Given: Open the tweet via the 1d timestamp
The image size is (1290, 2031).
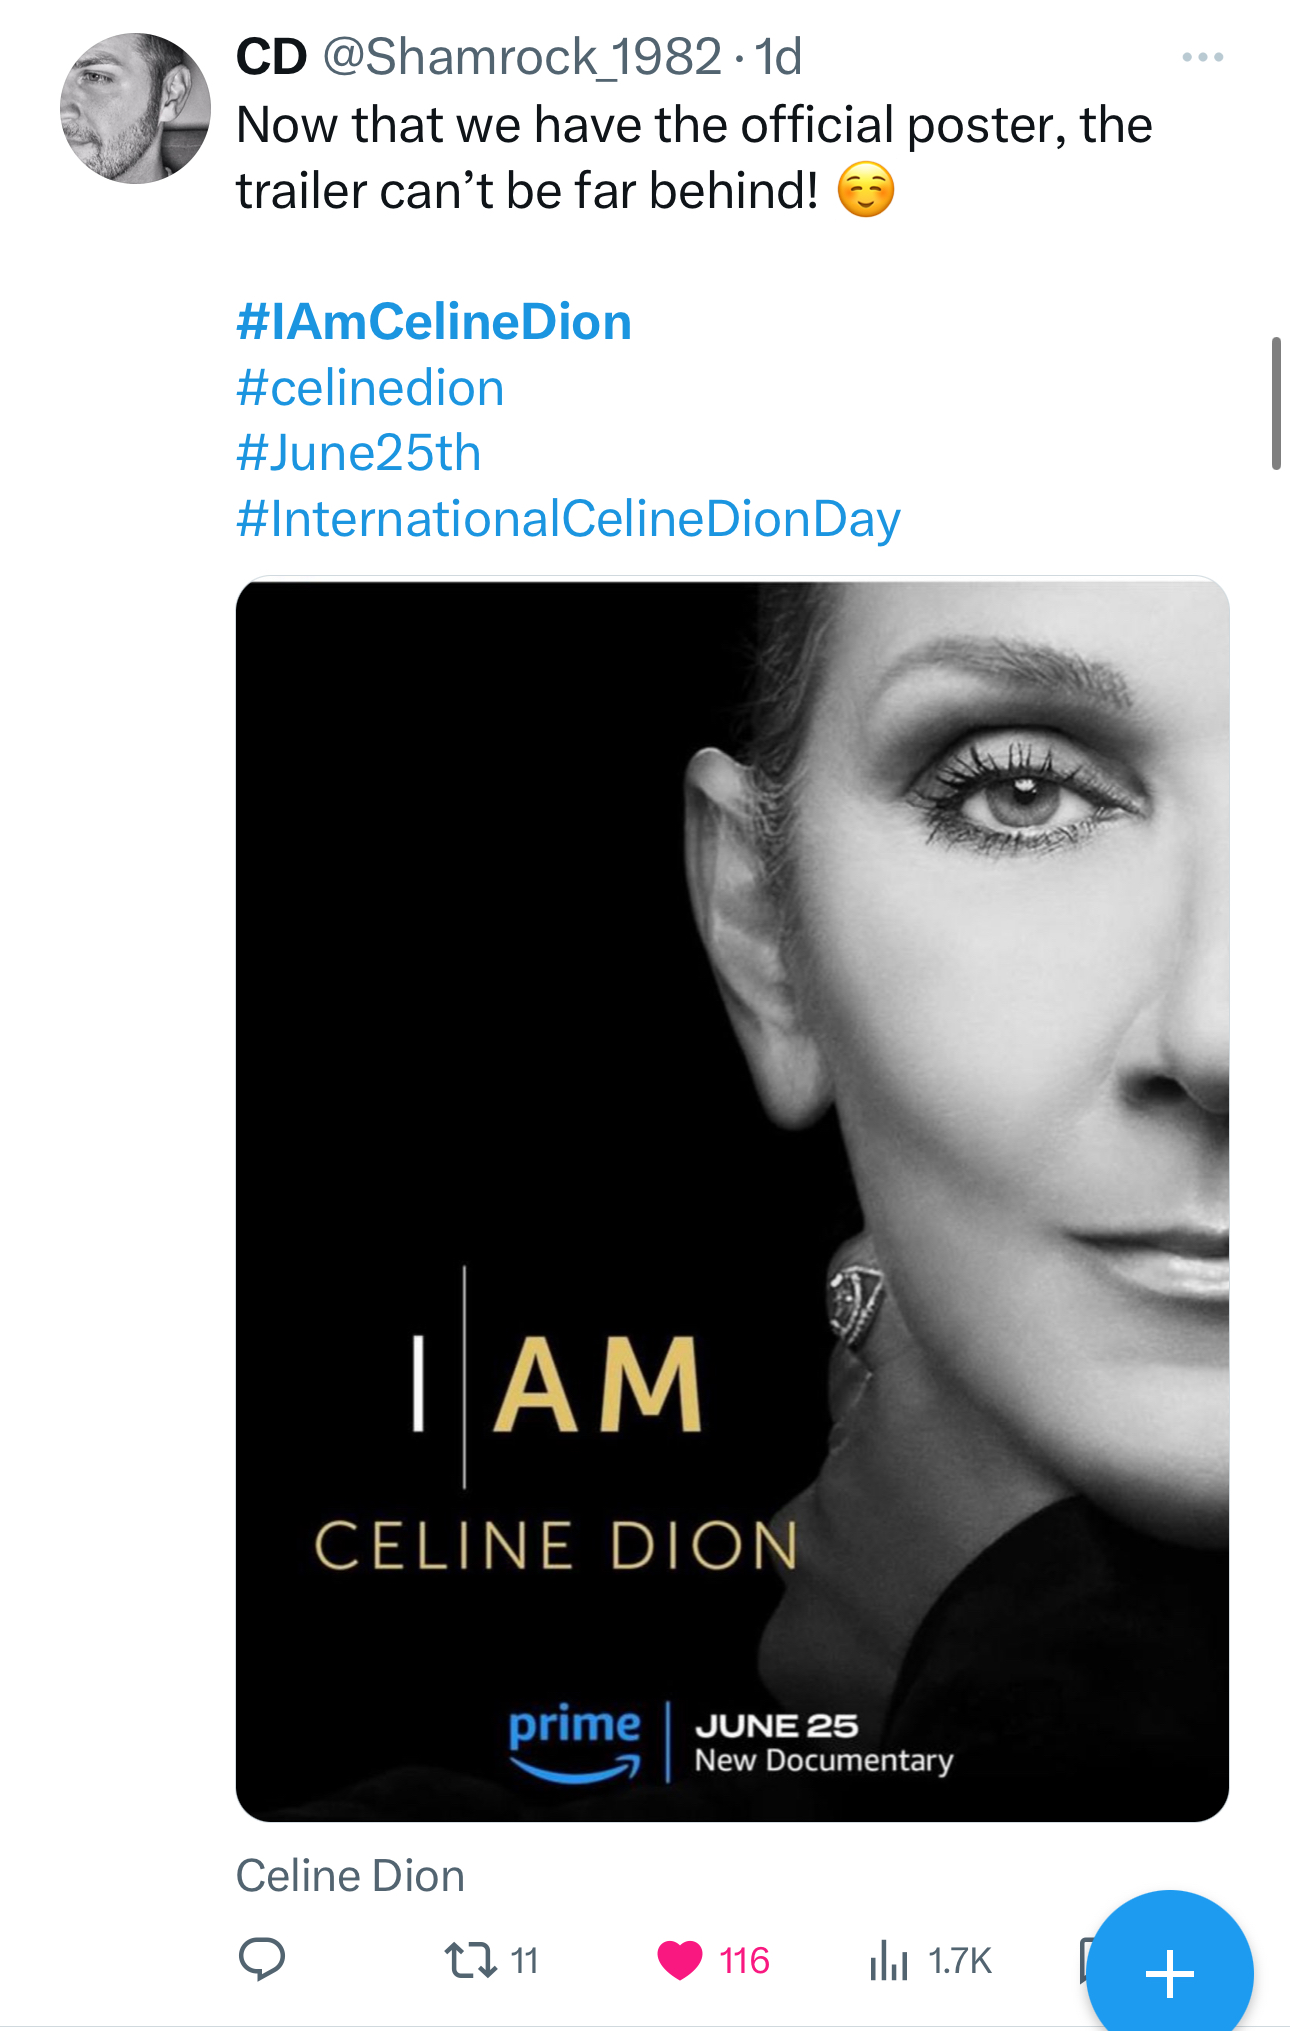Looking at the screenshot, I should pos(778,57).
